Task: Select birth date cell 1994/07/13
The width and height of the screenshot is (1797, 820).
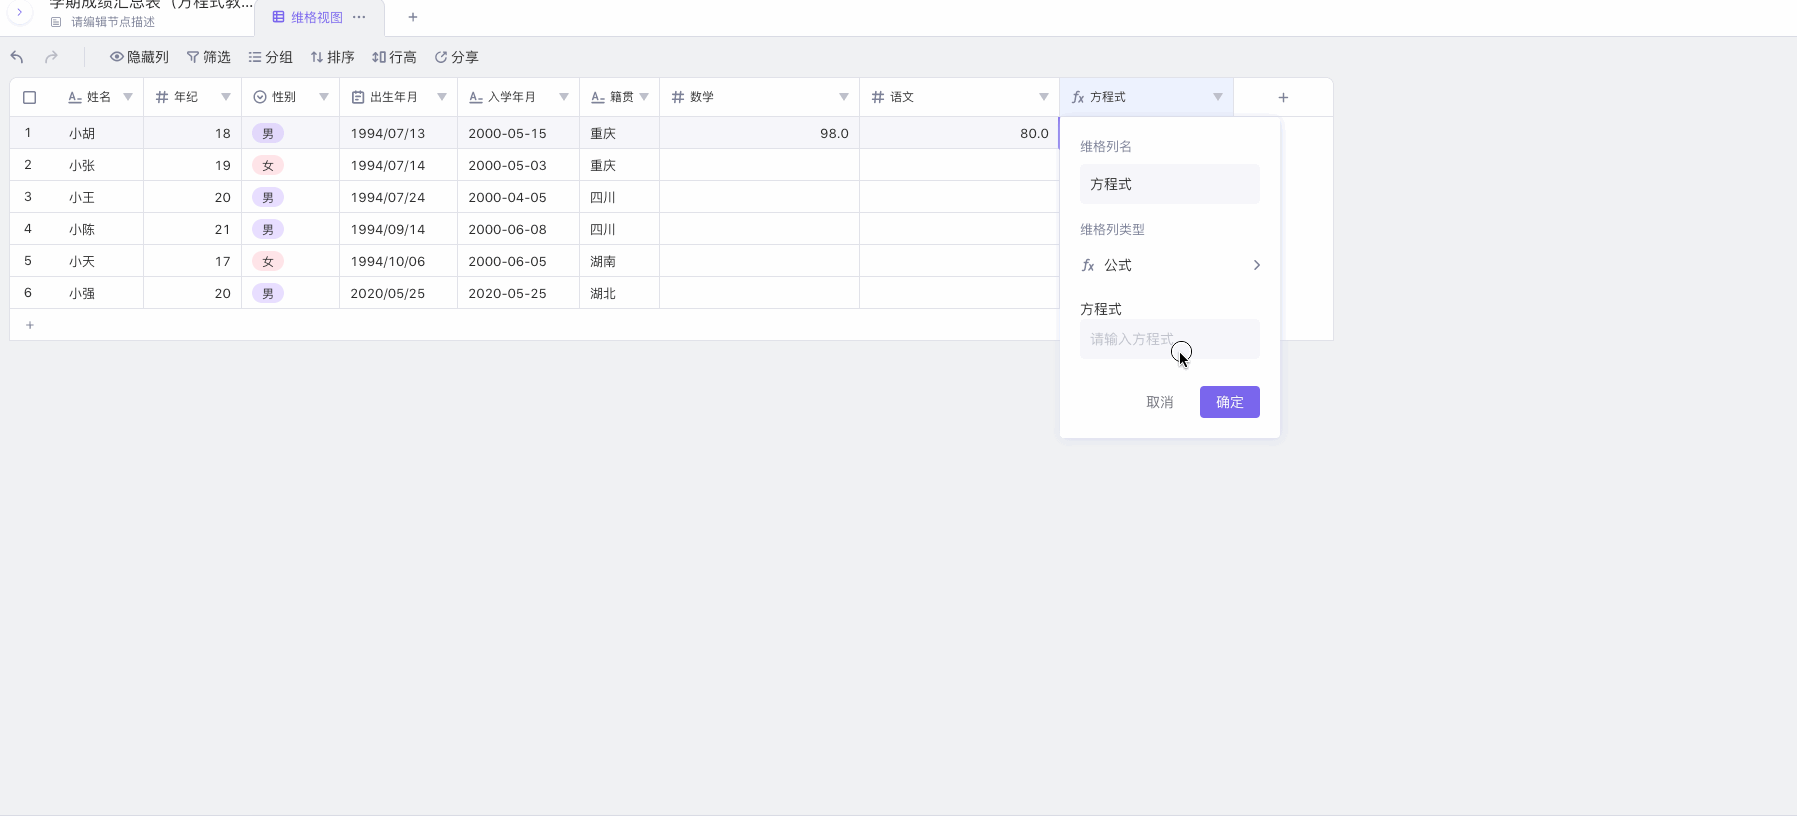Action: point(398,133)
